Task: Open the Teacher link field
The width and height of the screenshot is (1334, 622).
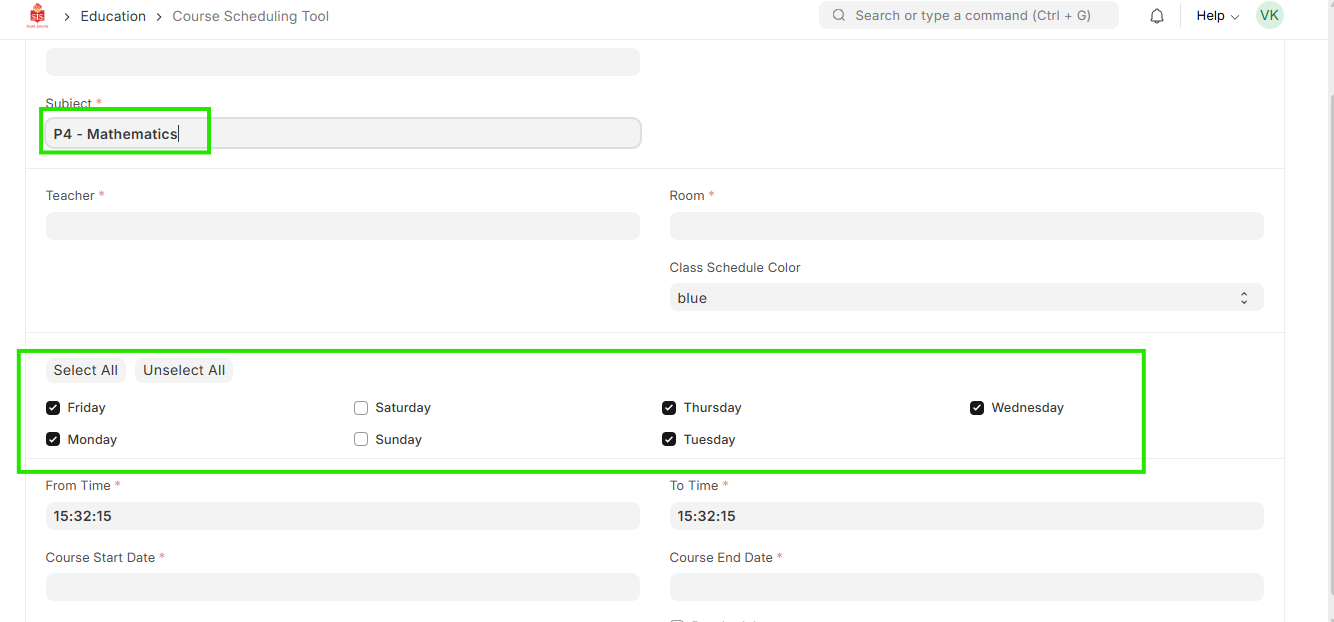Action: 342,226
